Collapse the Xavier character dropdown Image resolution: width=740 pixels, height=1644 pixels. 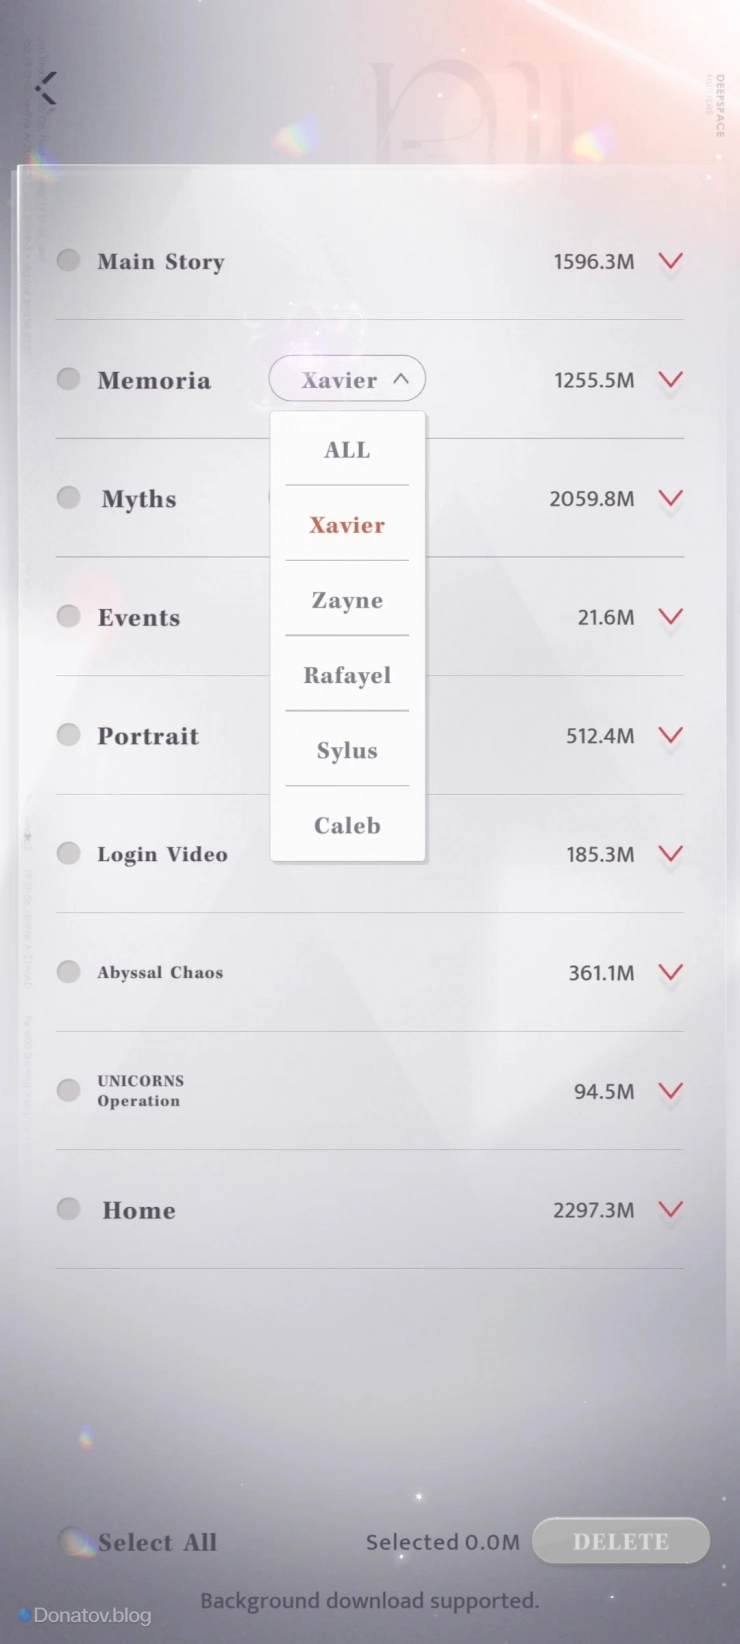click(347, 379)
